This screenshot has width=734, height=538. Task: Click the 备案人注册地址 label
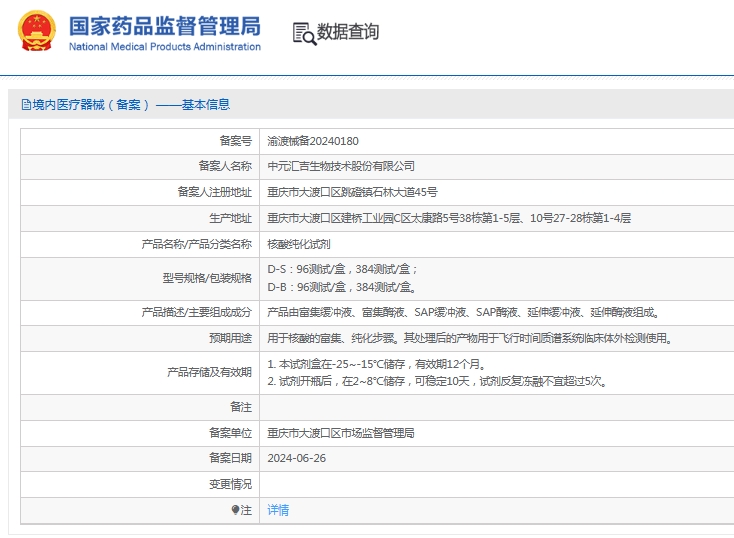point(215,192)
